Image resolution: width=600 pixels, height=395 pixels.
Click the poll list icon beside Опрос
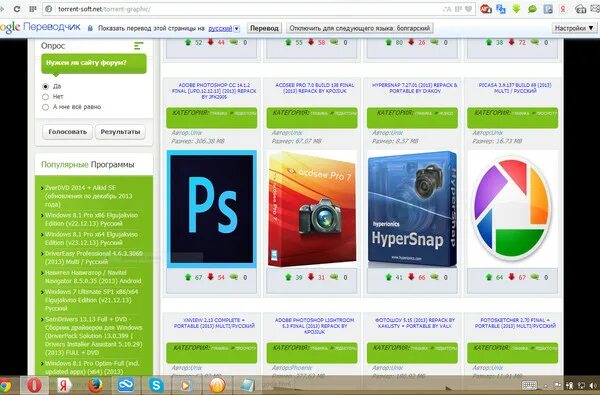click(x=139, y=46)
